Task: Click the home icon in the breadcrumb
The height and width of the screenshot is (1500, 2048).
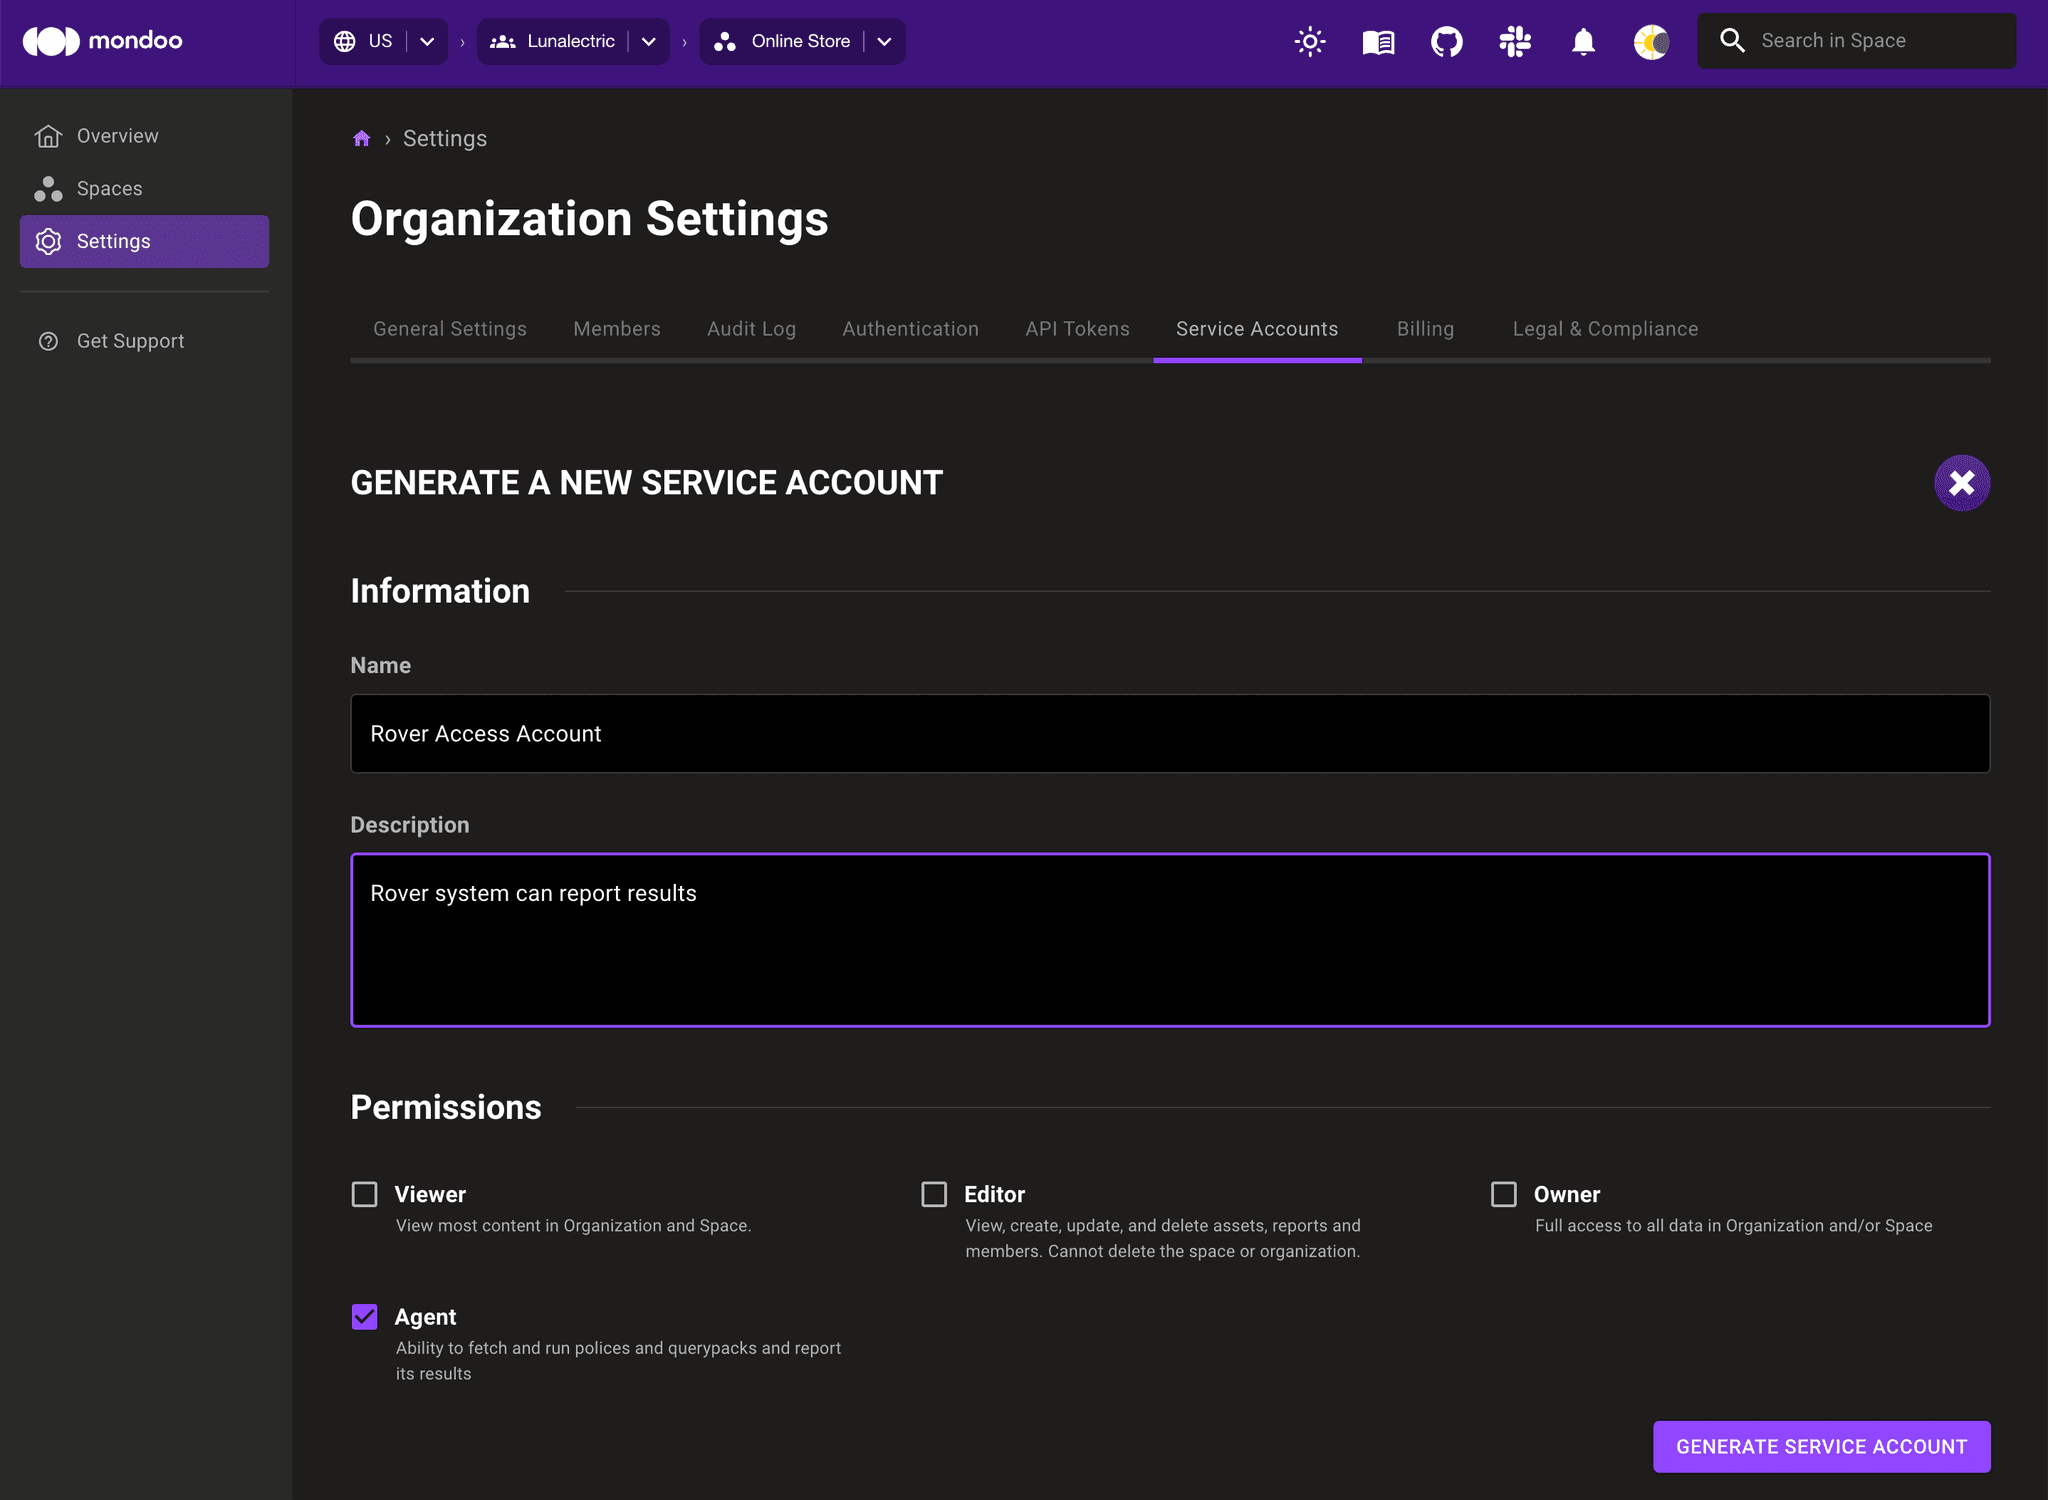Action: pos(362,138)
